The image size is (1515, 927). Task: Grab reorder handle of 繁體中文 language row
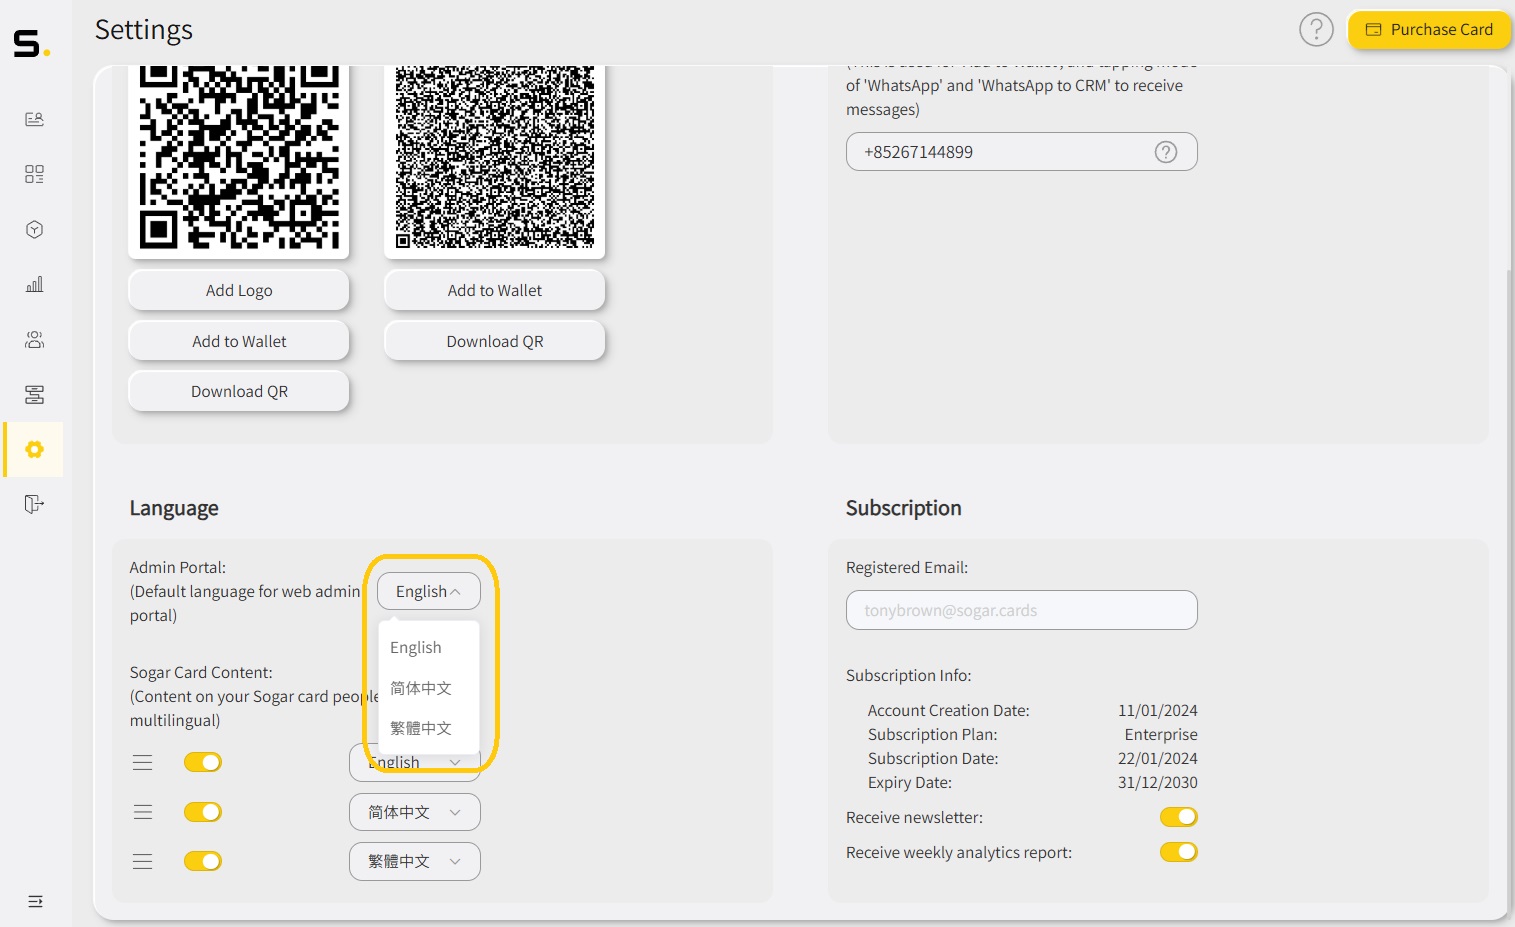(x=143, y=861)
